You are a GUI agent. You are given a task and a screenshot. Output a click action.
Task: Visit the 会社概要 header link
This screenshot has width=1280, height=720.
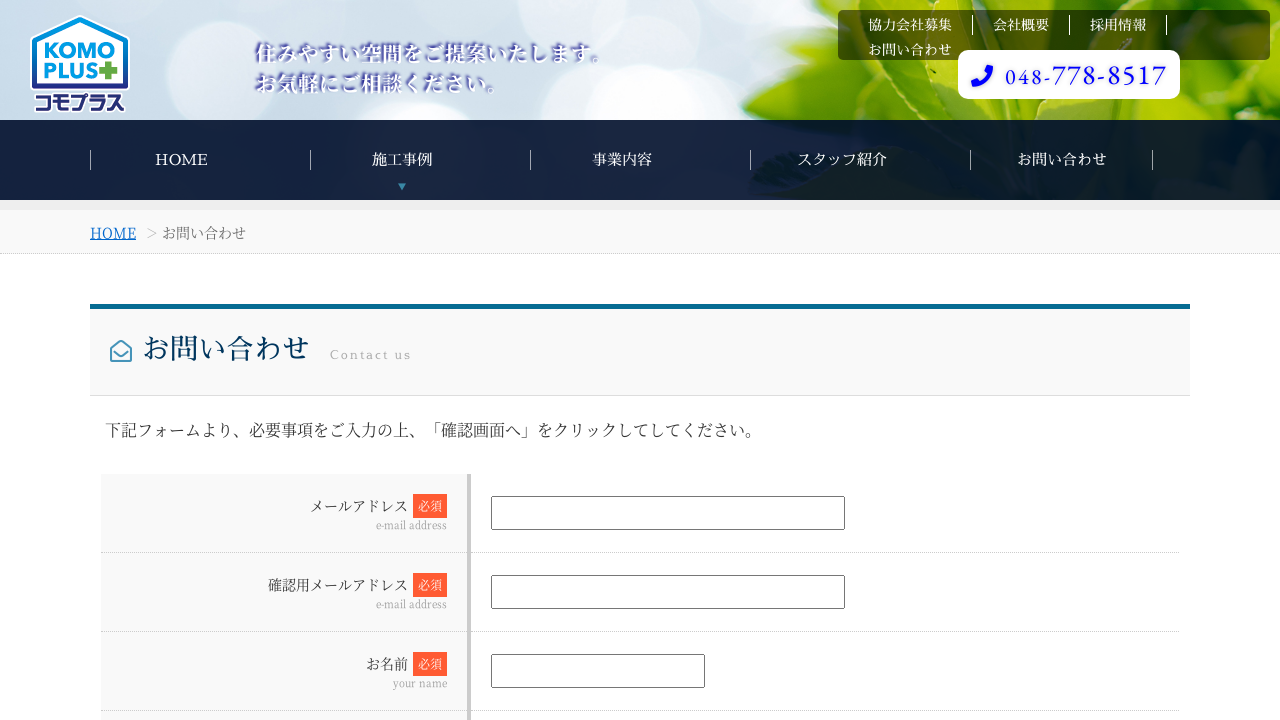pos(1021,25)
